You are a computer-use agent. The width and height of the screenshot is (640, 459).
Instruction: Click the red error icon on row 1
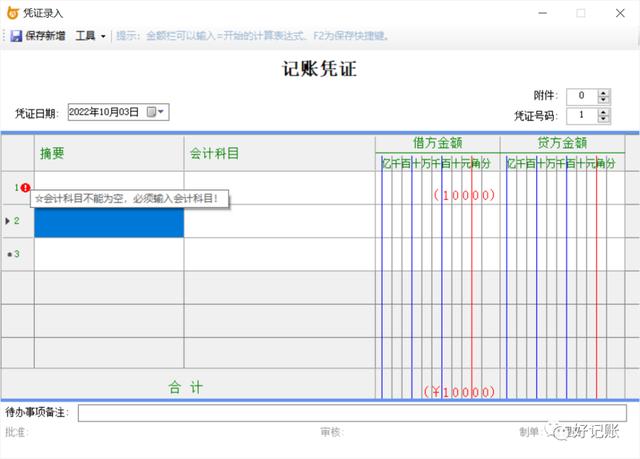[x=25, y=188]
